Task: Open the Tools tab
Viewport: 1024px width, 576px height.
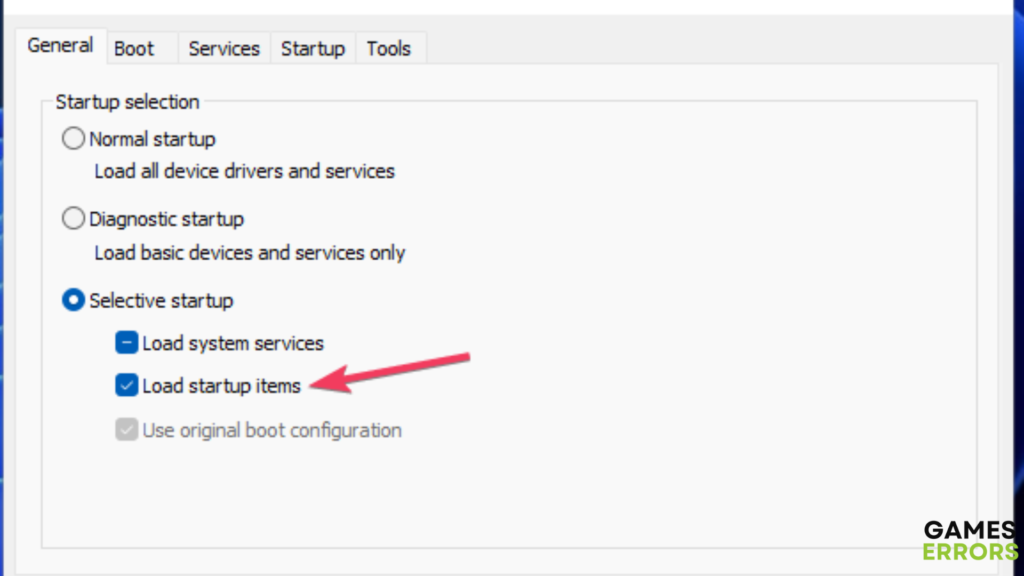Action: 389,48
